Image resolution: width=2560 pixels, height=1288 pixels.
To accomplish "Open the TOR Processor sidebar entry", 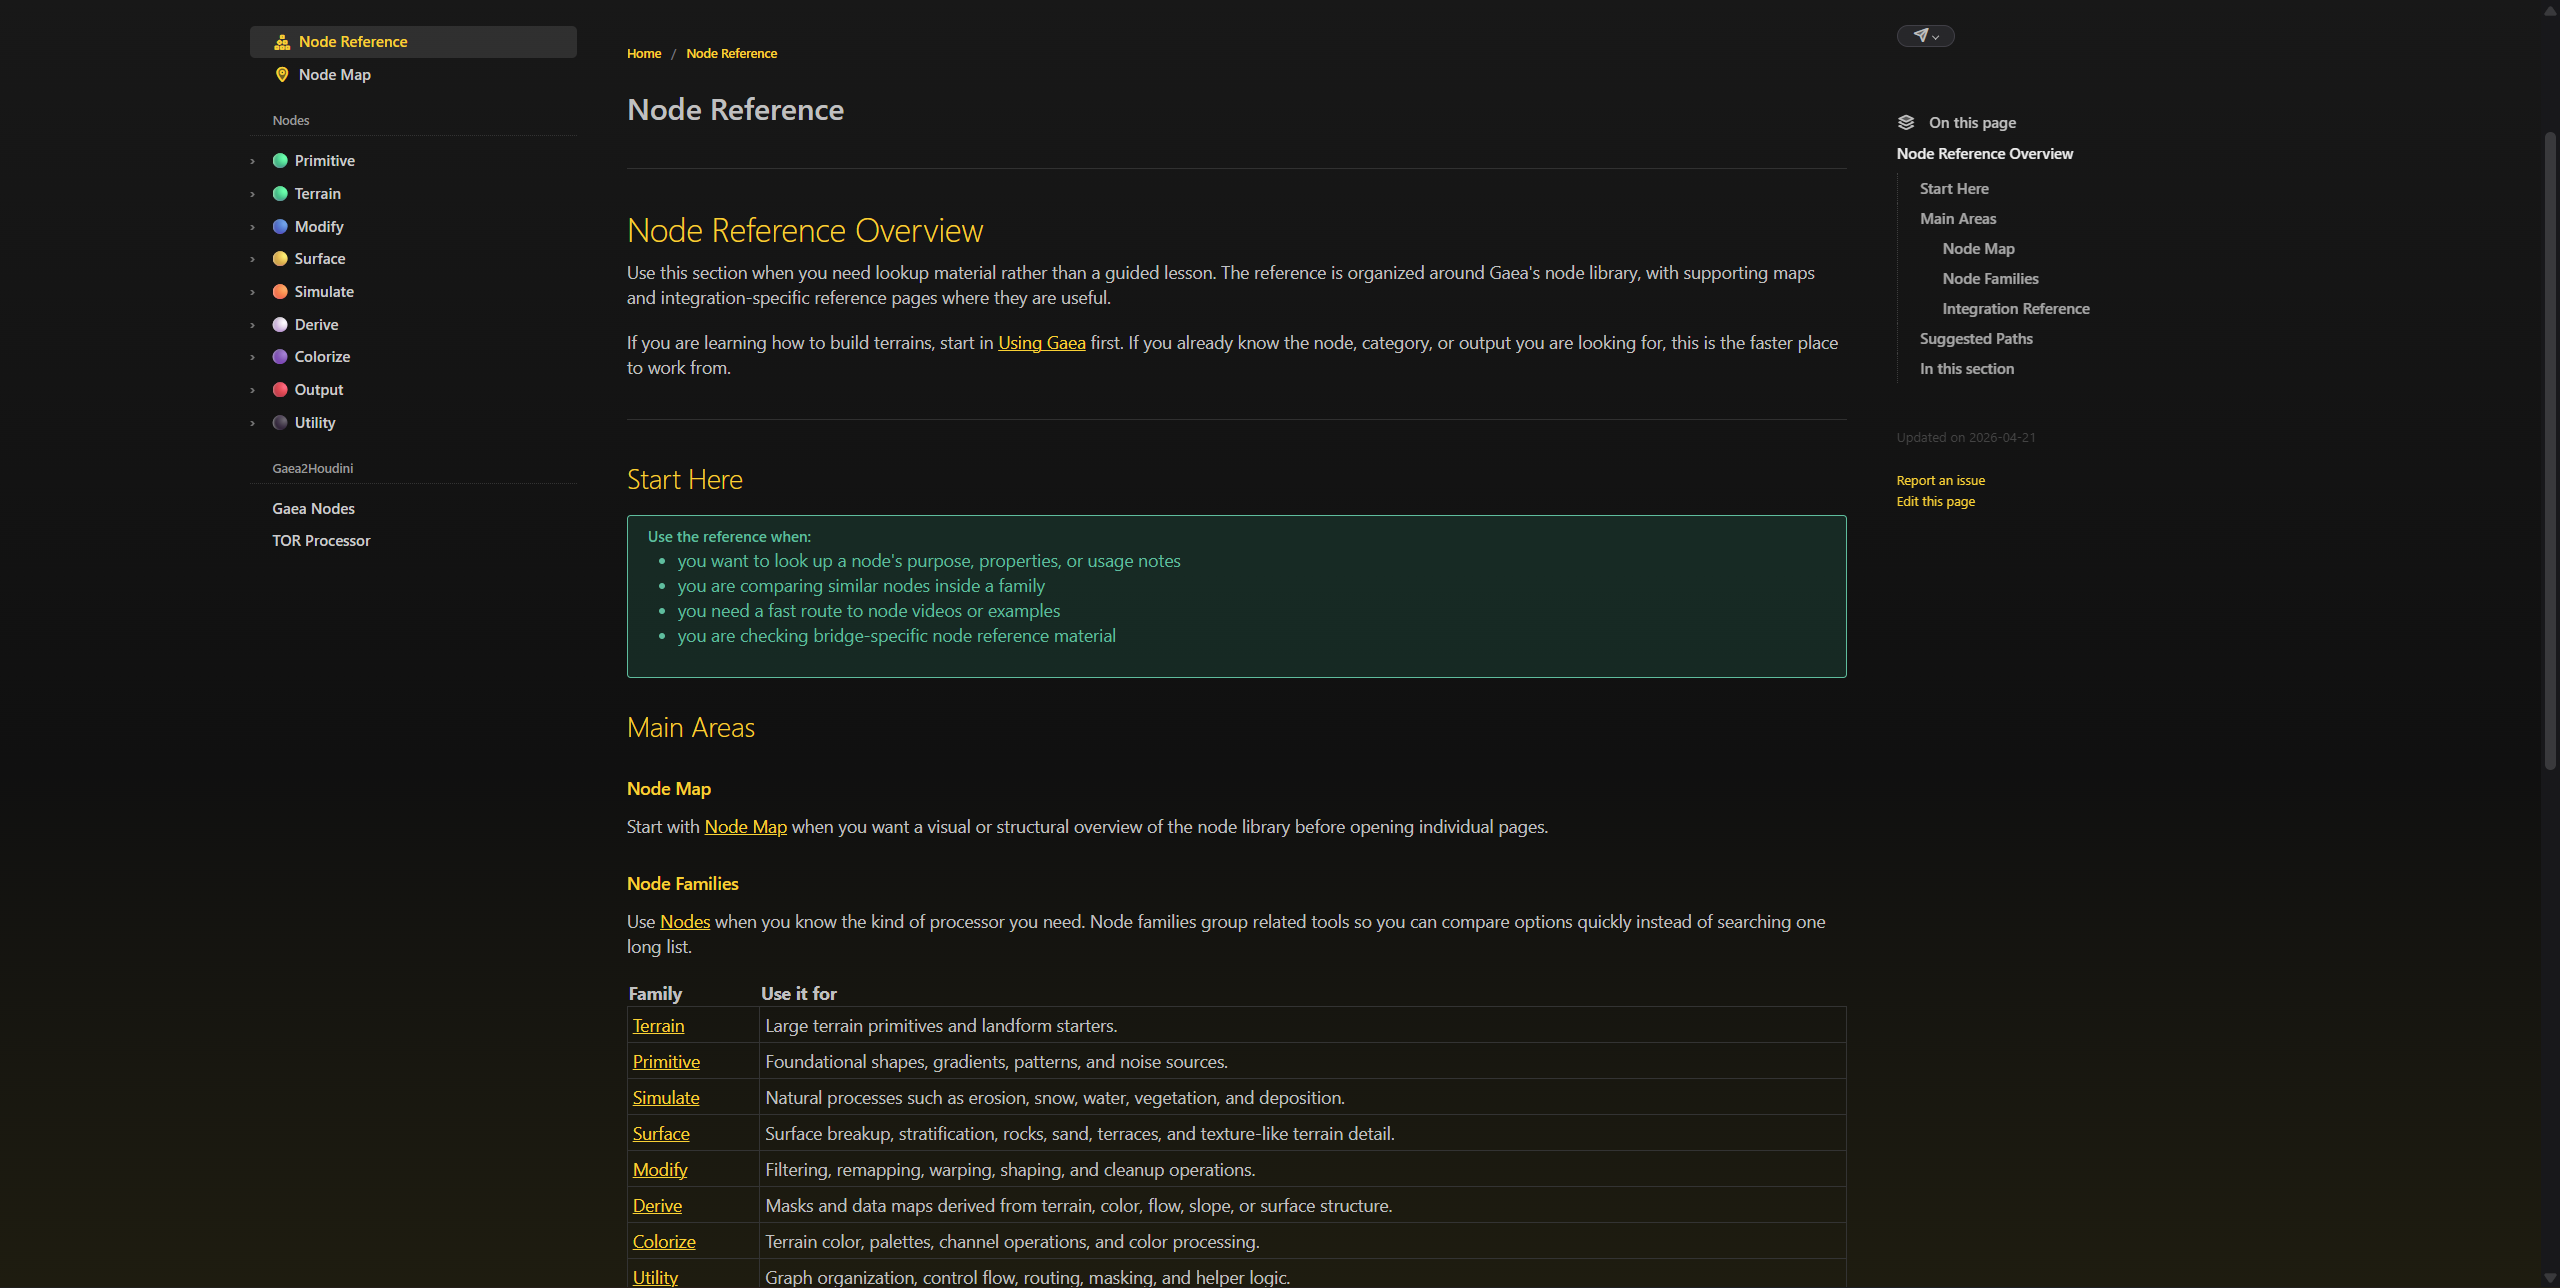I will (x=321, y=541).
